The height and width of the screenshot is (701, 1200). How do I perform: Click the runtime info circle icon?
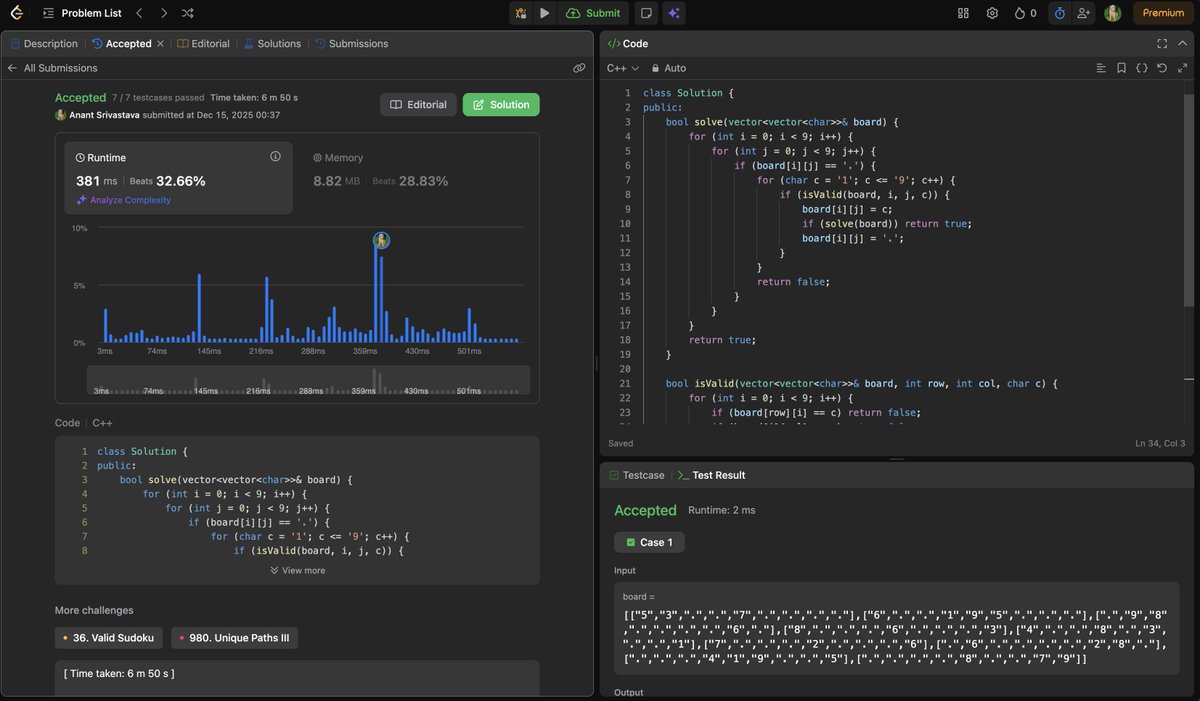(x=275, y=157)
